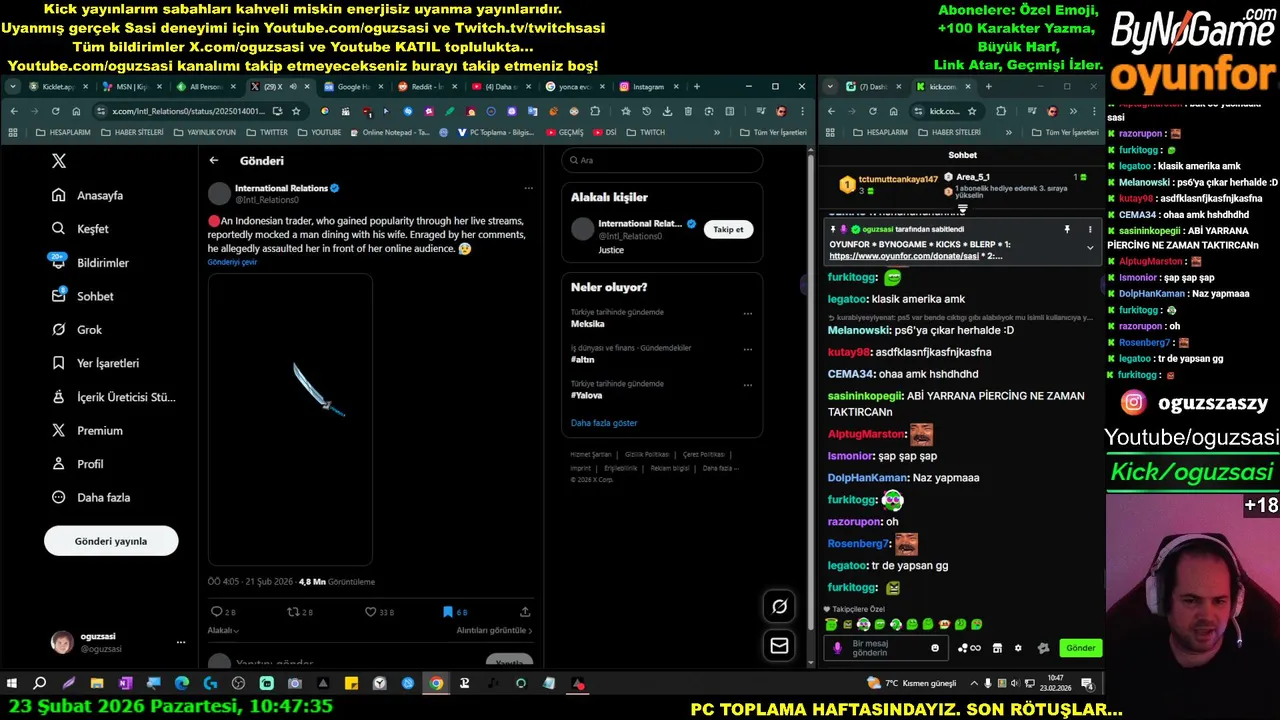Image resolution: width=1280 pixels, height=720 pixels.
Task: Open Tüm Yer İşaretleri folder, left browser
Action: point(773,132)
